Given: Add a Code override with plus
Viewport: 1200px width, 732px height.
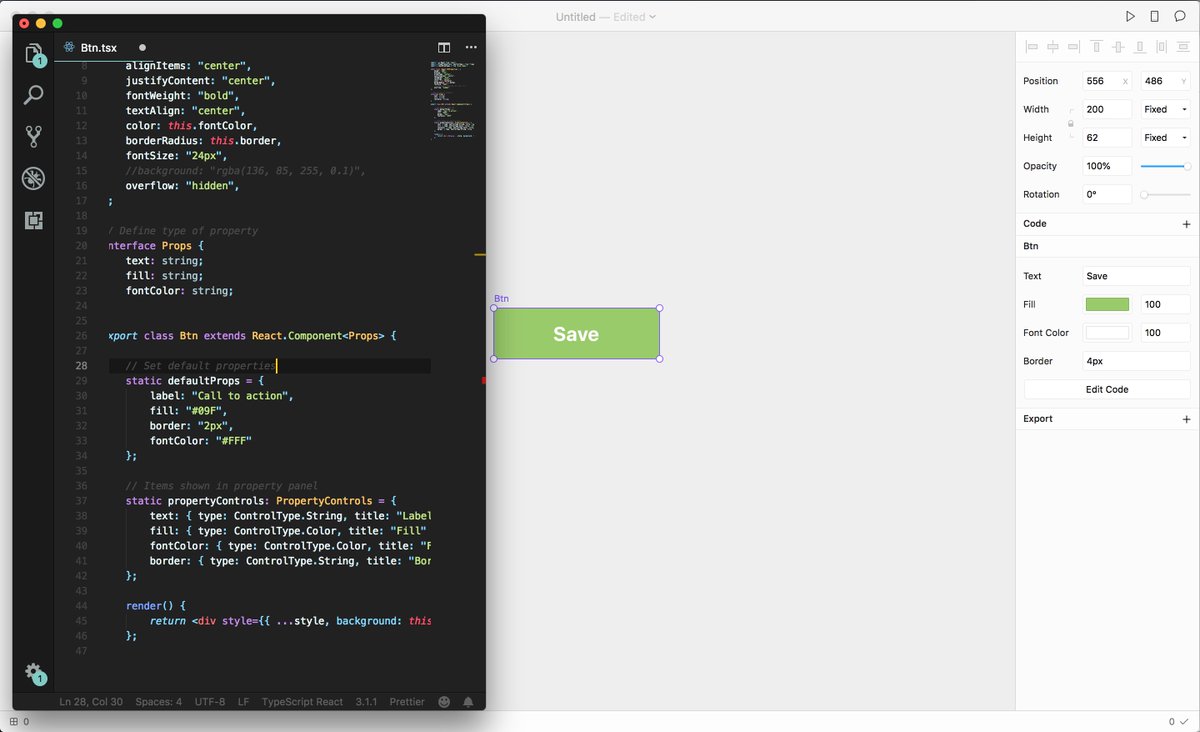Looking at the screenshot, I should click(1186, 224).
